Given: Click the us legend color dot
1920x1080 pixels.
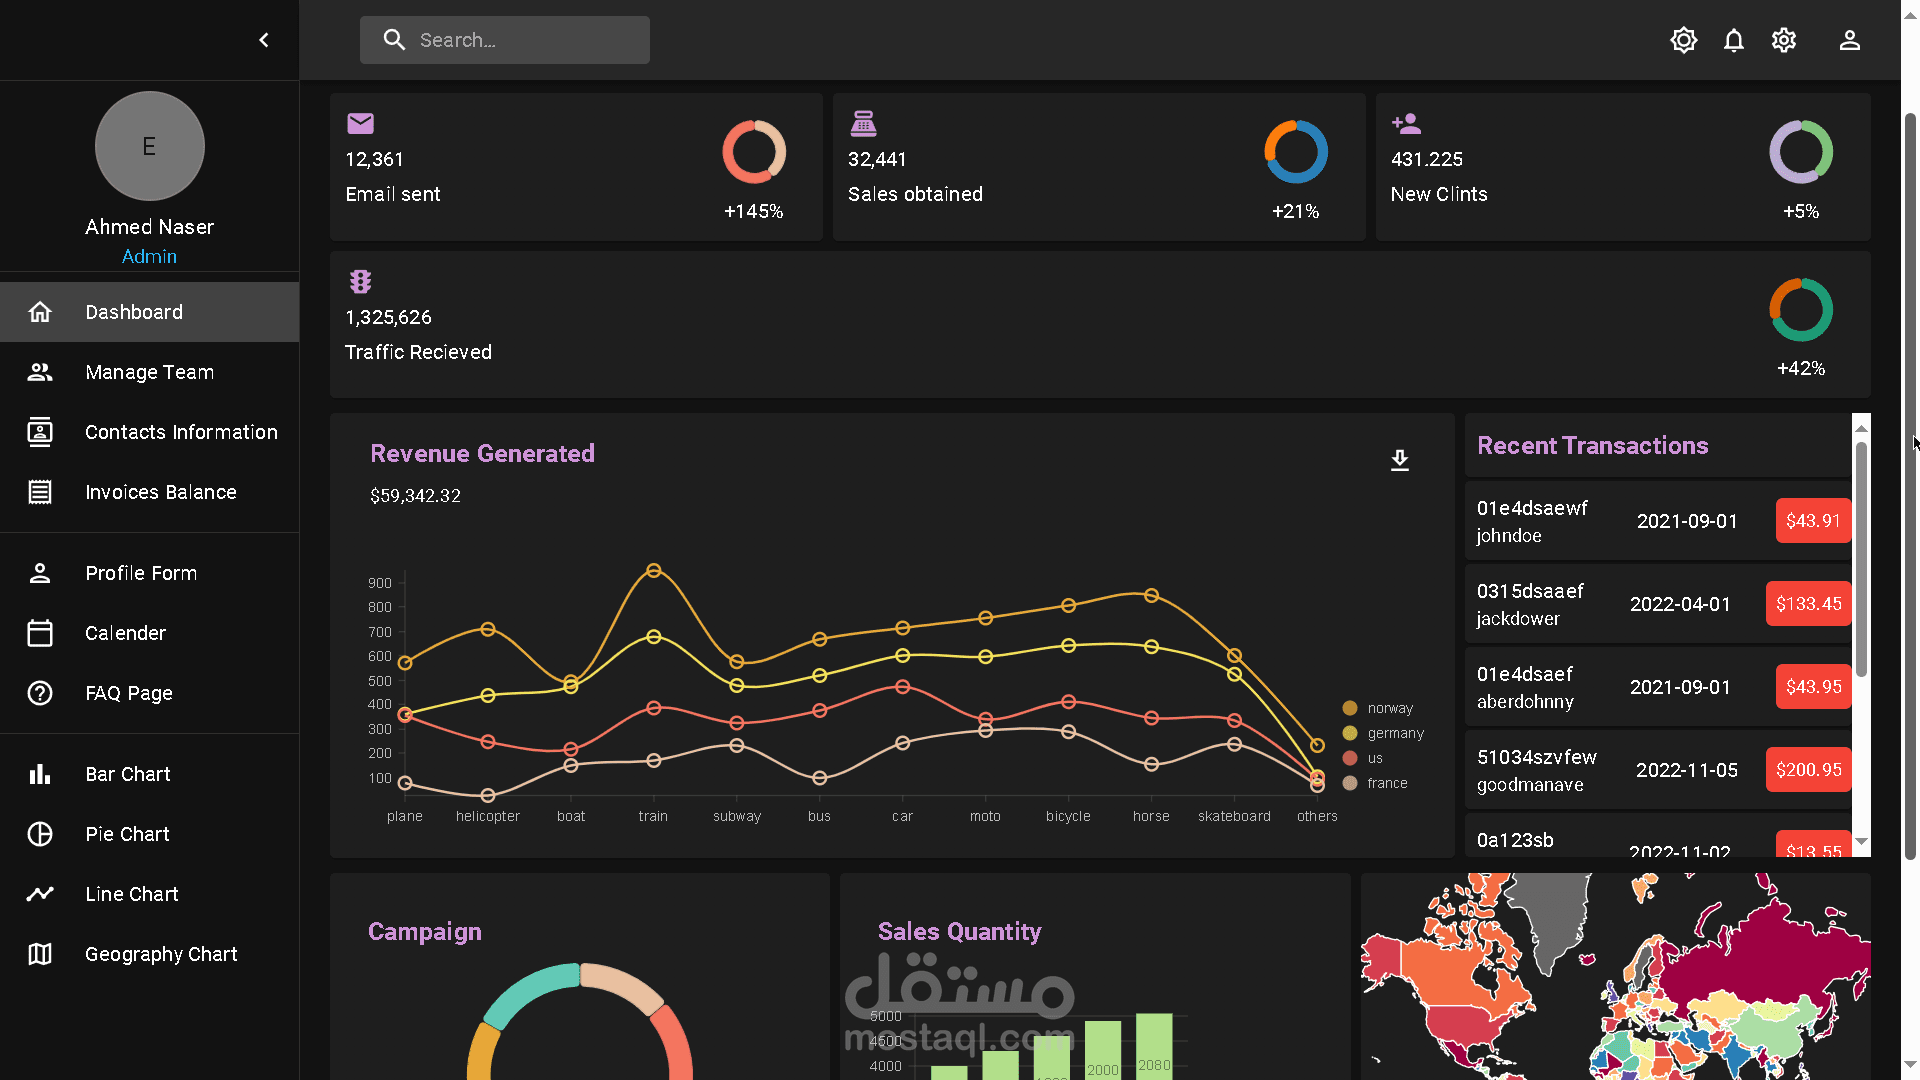Looking at the screenshot, I should 1350,758.
